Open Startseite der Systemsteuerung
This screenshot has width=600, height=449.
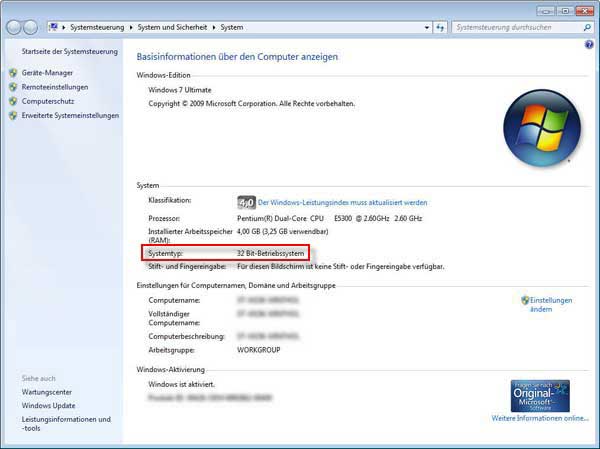click(69, 51)
